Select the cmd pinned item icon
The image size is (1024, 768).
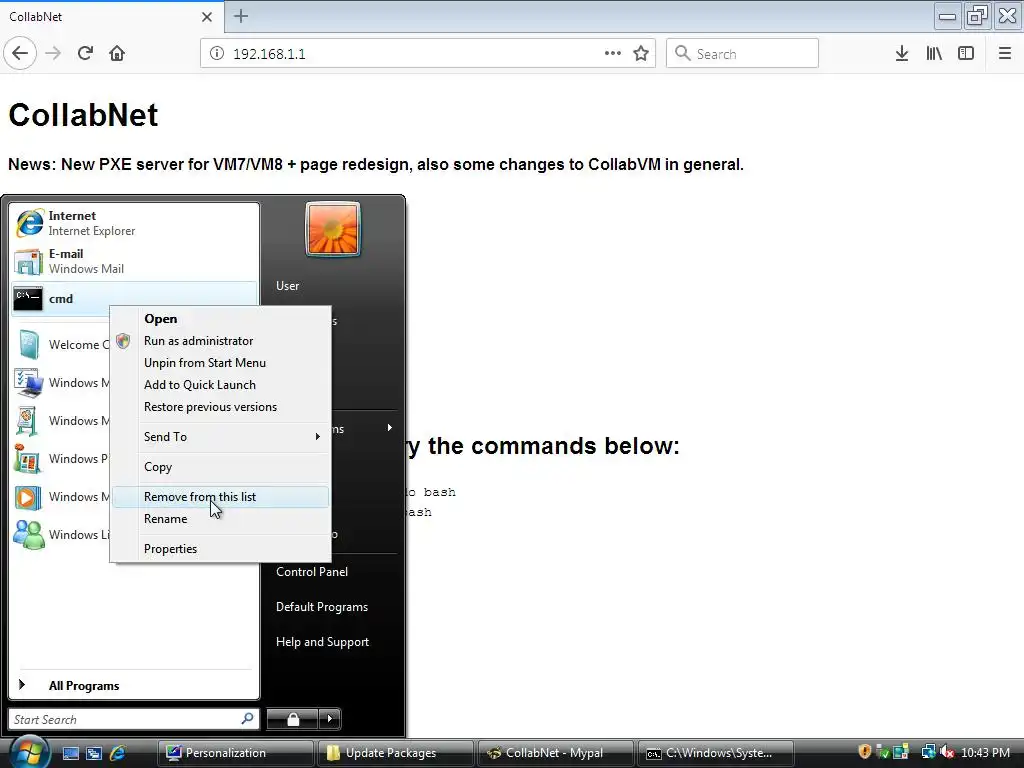point(28,299)
